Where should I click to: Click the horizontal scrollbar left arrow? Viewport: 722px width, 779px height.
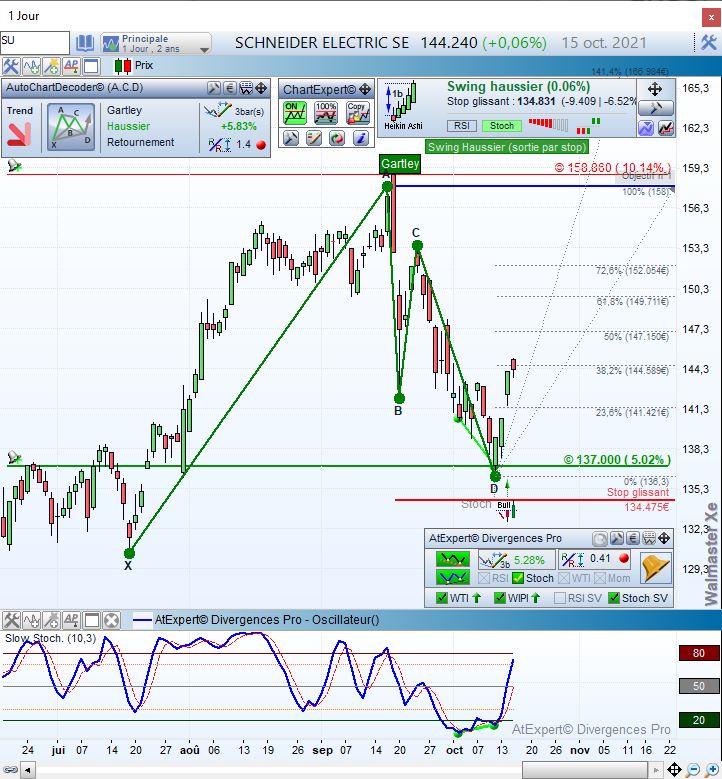[27, 771]
